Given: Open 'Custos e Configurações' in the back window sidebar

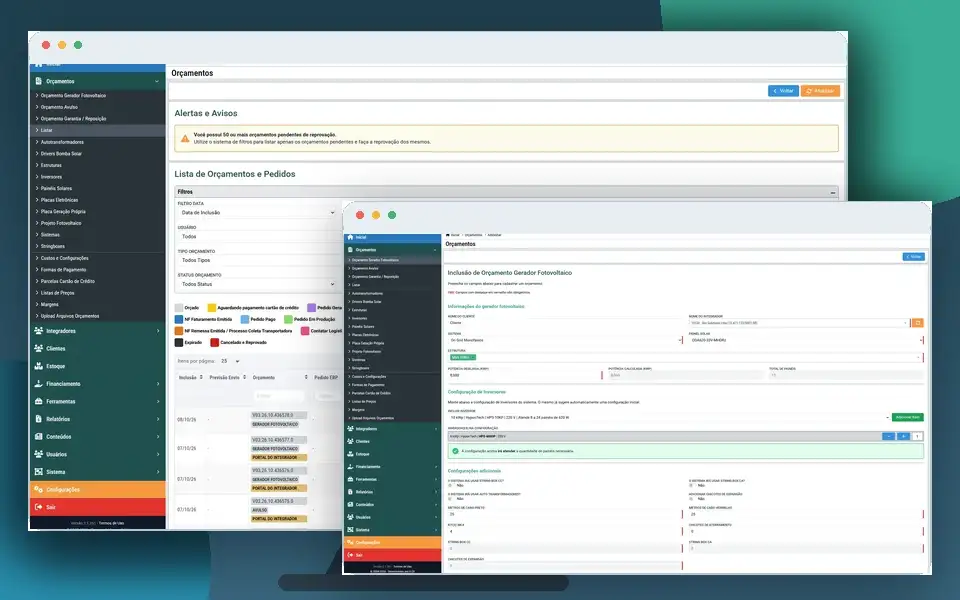Looking at the screenshot, I should [64, 258].
